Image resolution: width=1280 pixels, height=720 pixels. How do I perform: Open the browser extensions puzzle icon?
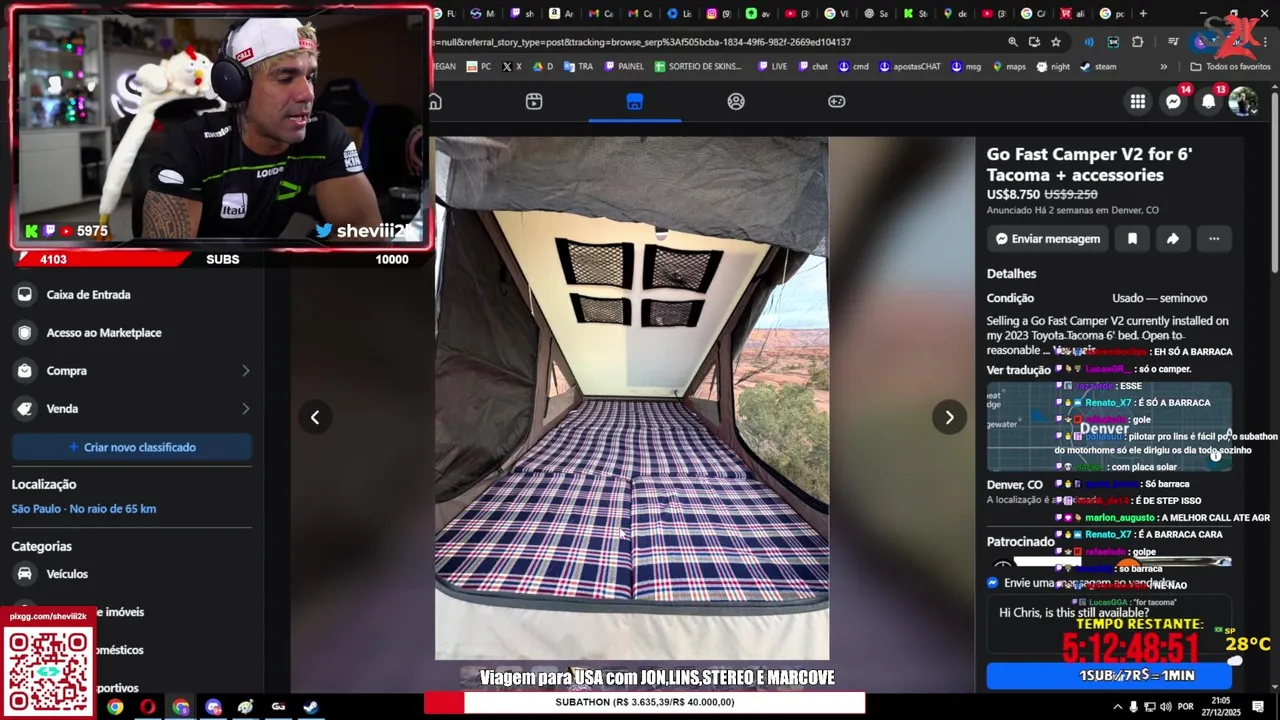[1138, 42]
